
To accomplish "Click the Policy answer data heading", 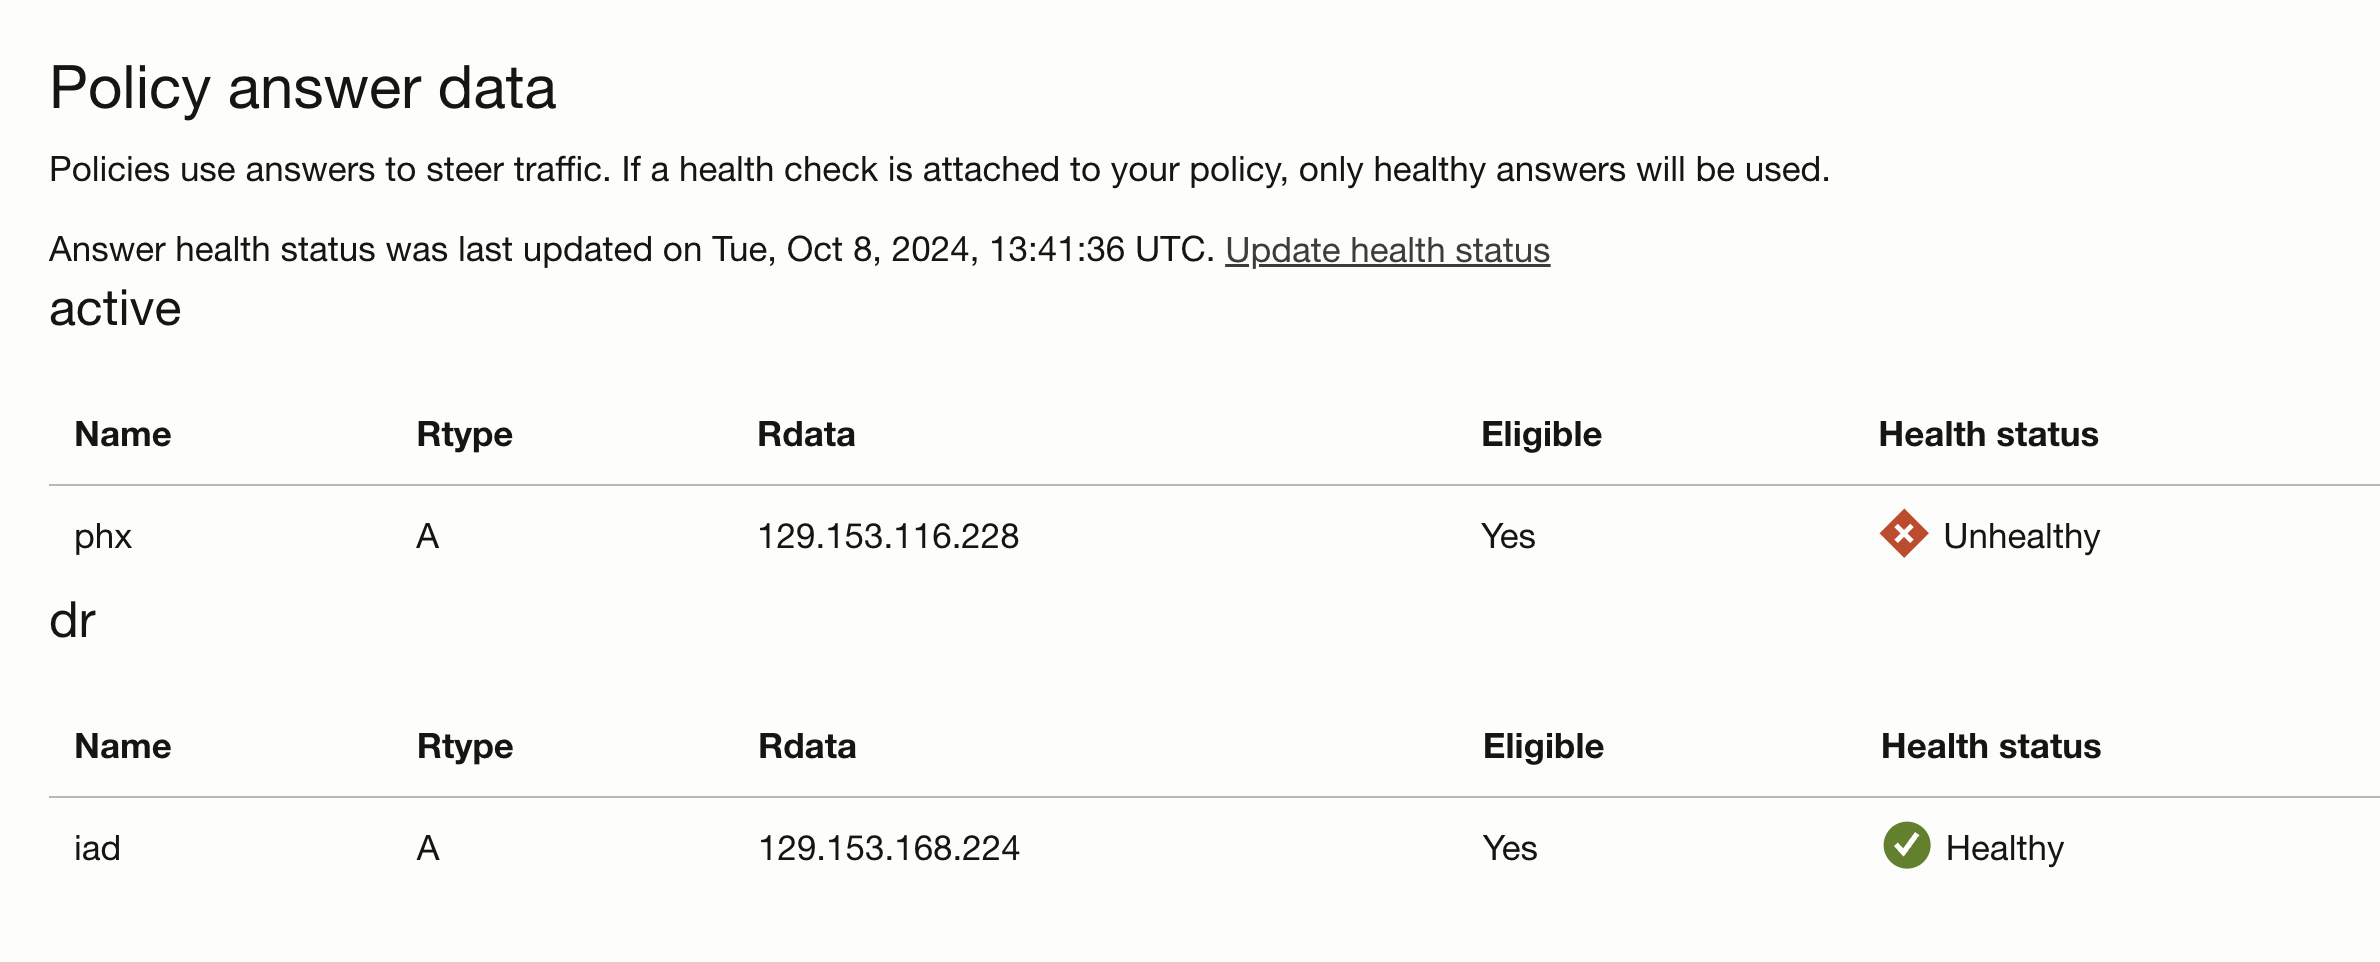I will 302,88.
